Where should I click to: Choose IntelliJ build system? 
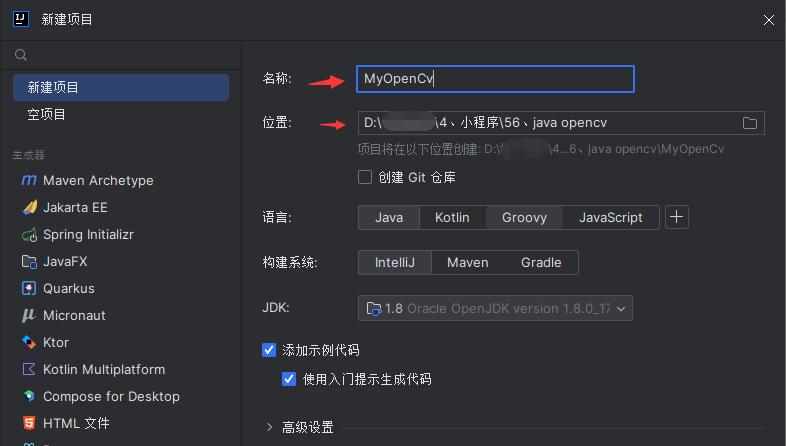click(395, 263)
